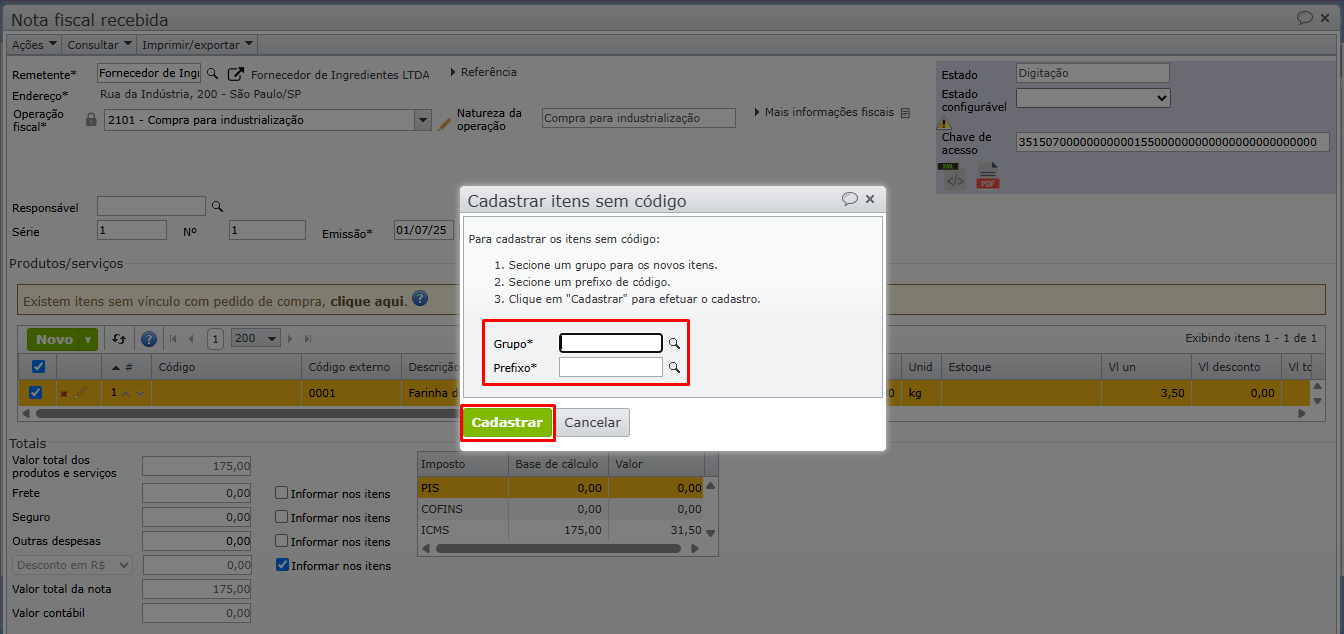Click the Novo button
Viewport: 1344px width, 634px height.
(x=55, y=340)
